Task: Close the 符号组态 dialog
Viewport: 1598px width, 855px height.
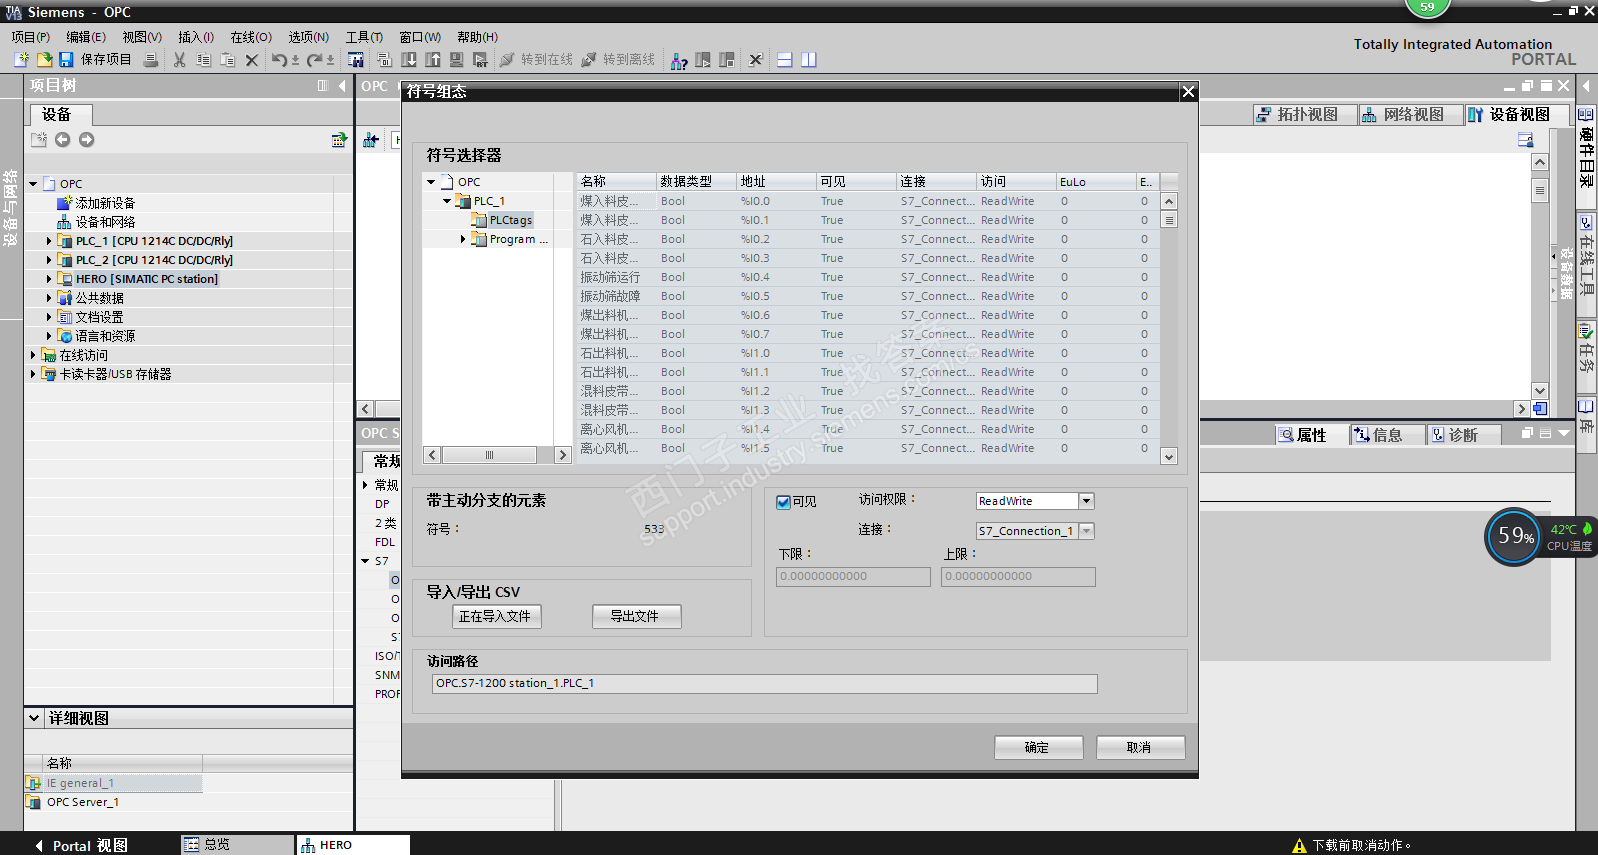Action: 1188,92
